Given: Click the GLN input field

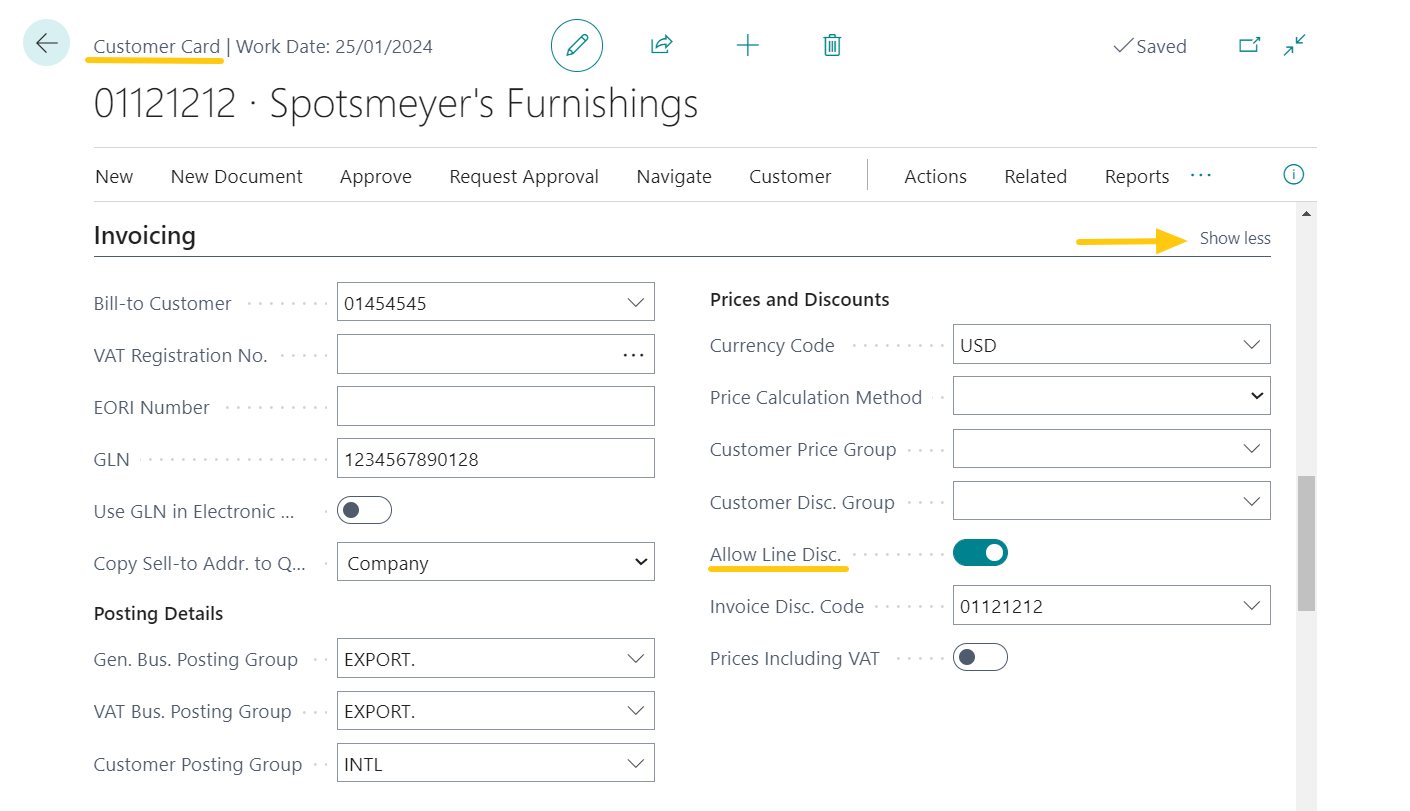Looking at the screenshot, I should pos(496,458).
